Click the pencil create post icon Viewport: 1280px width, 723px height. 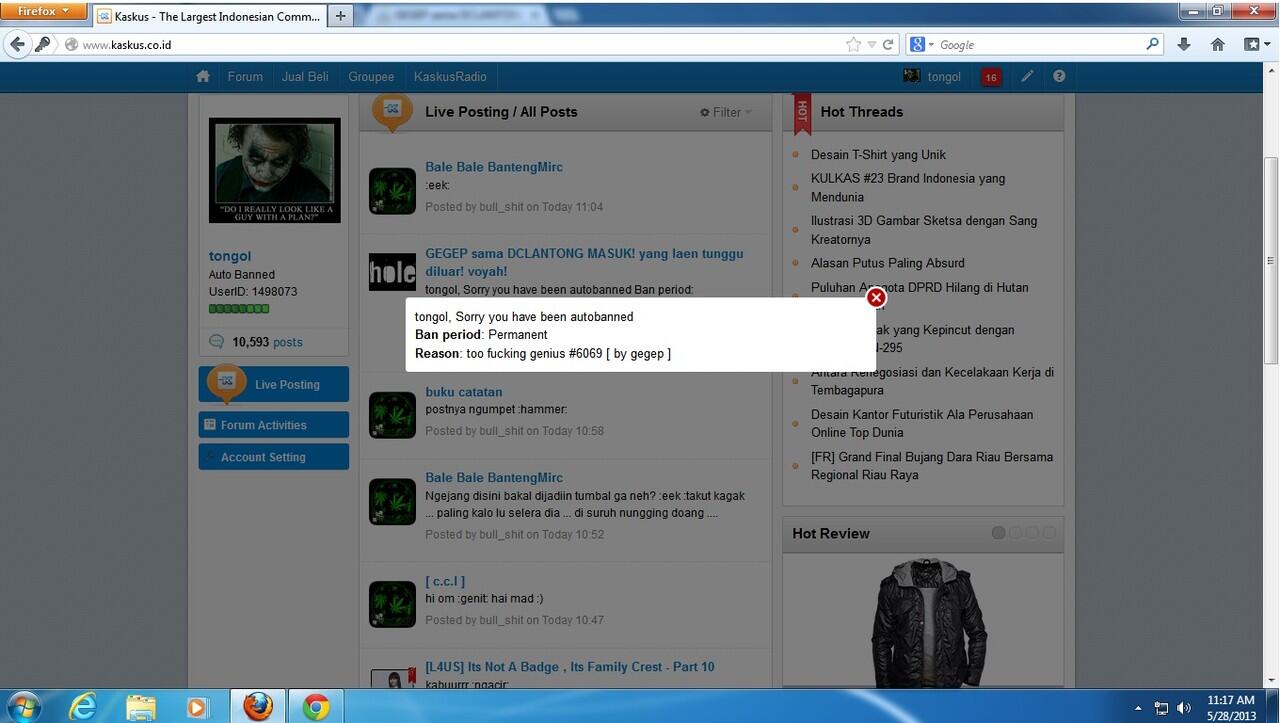pos(1027,76)
